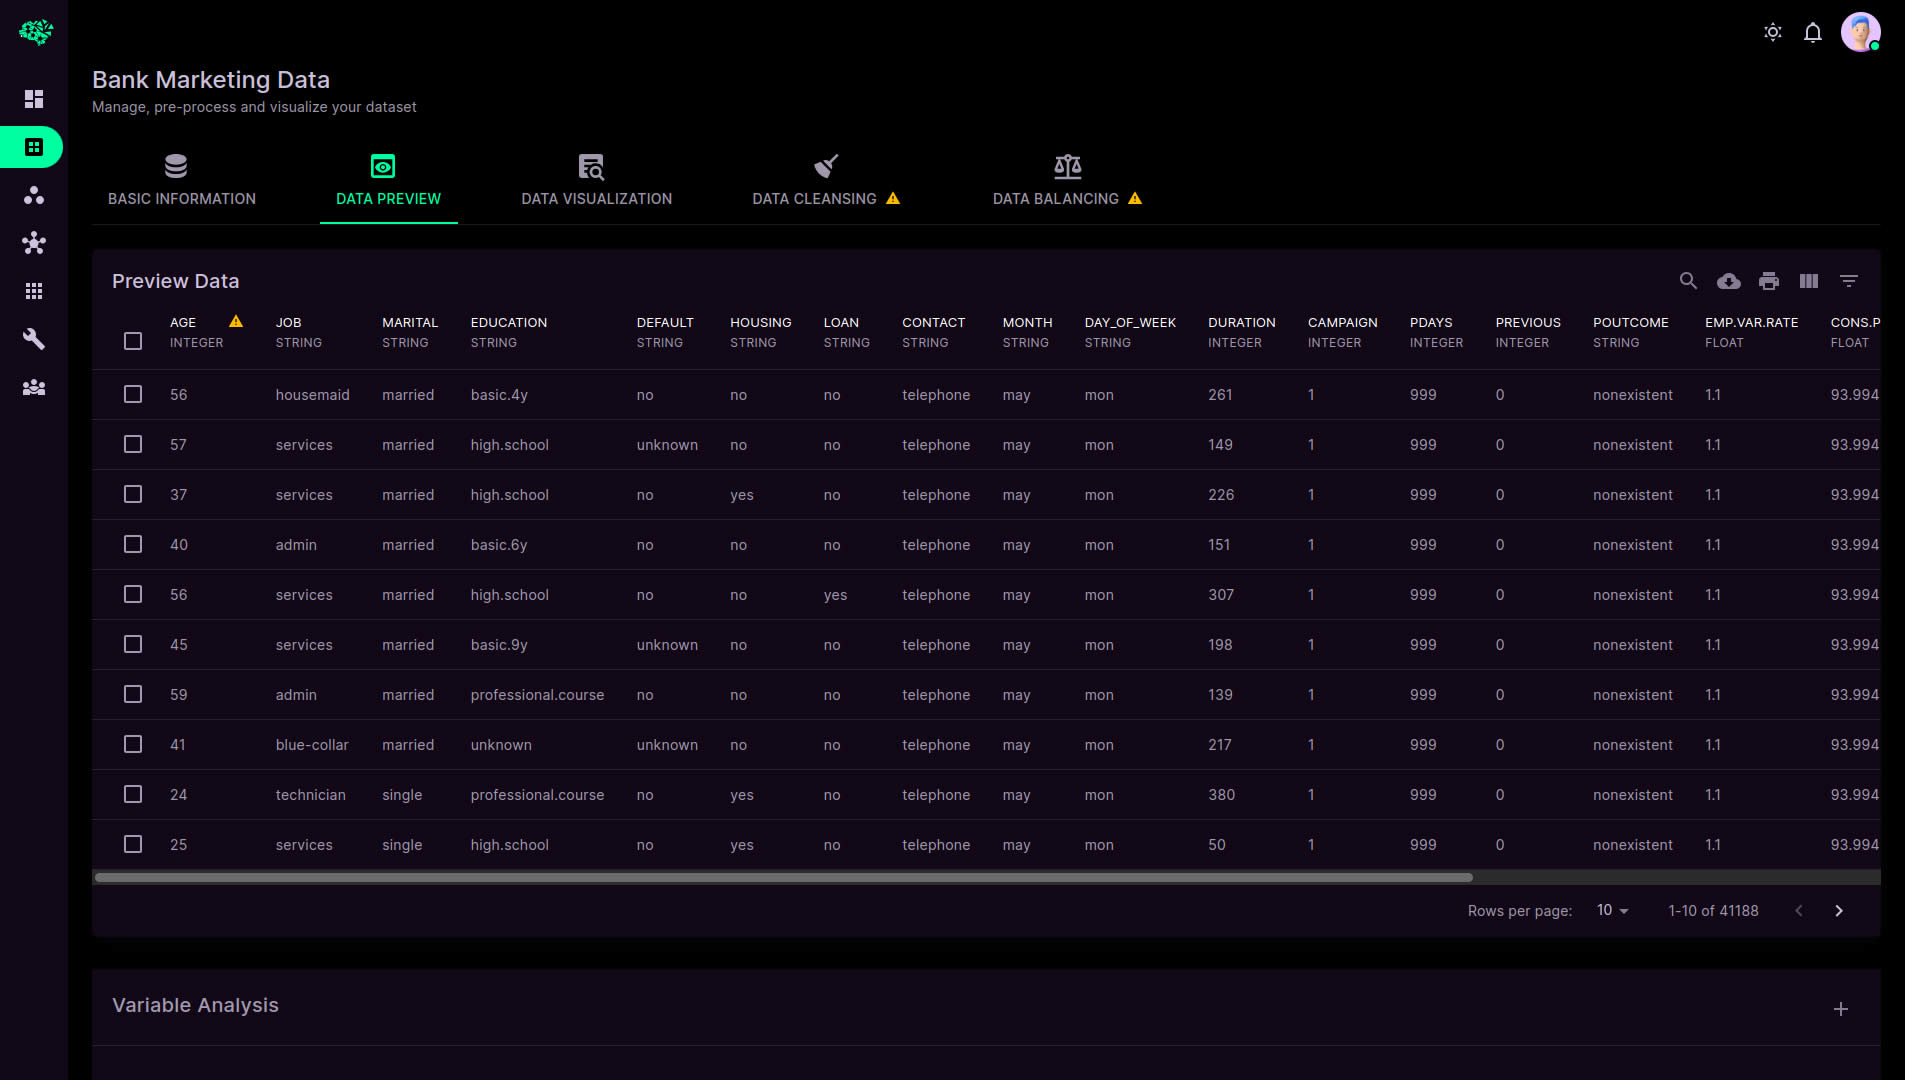Image resolution: width=1905 pixels, height=1080 pixels.
Task: Click Data Cleansing warning icon
Action: point(893,198)
